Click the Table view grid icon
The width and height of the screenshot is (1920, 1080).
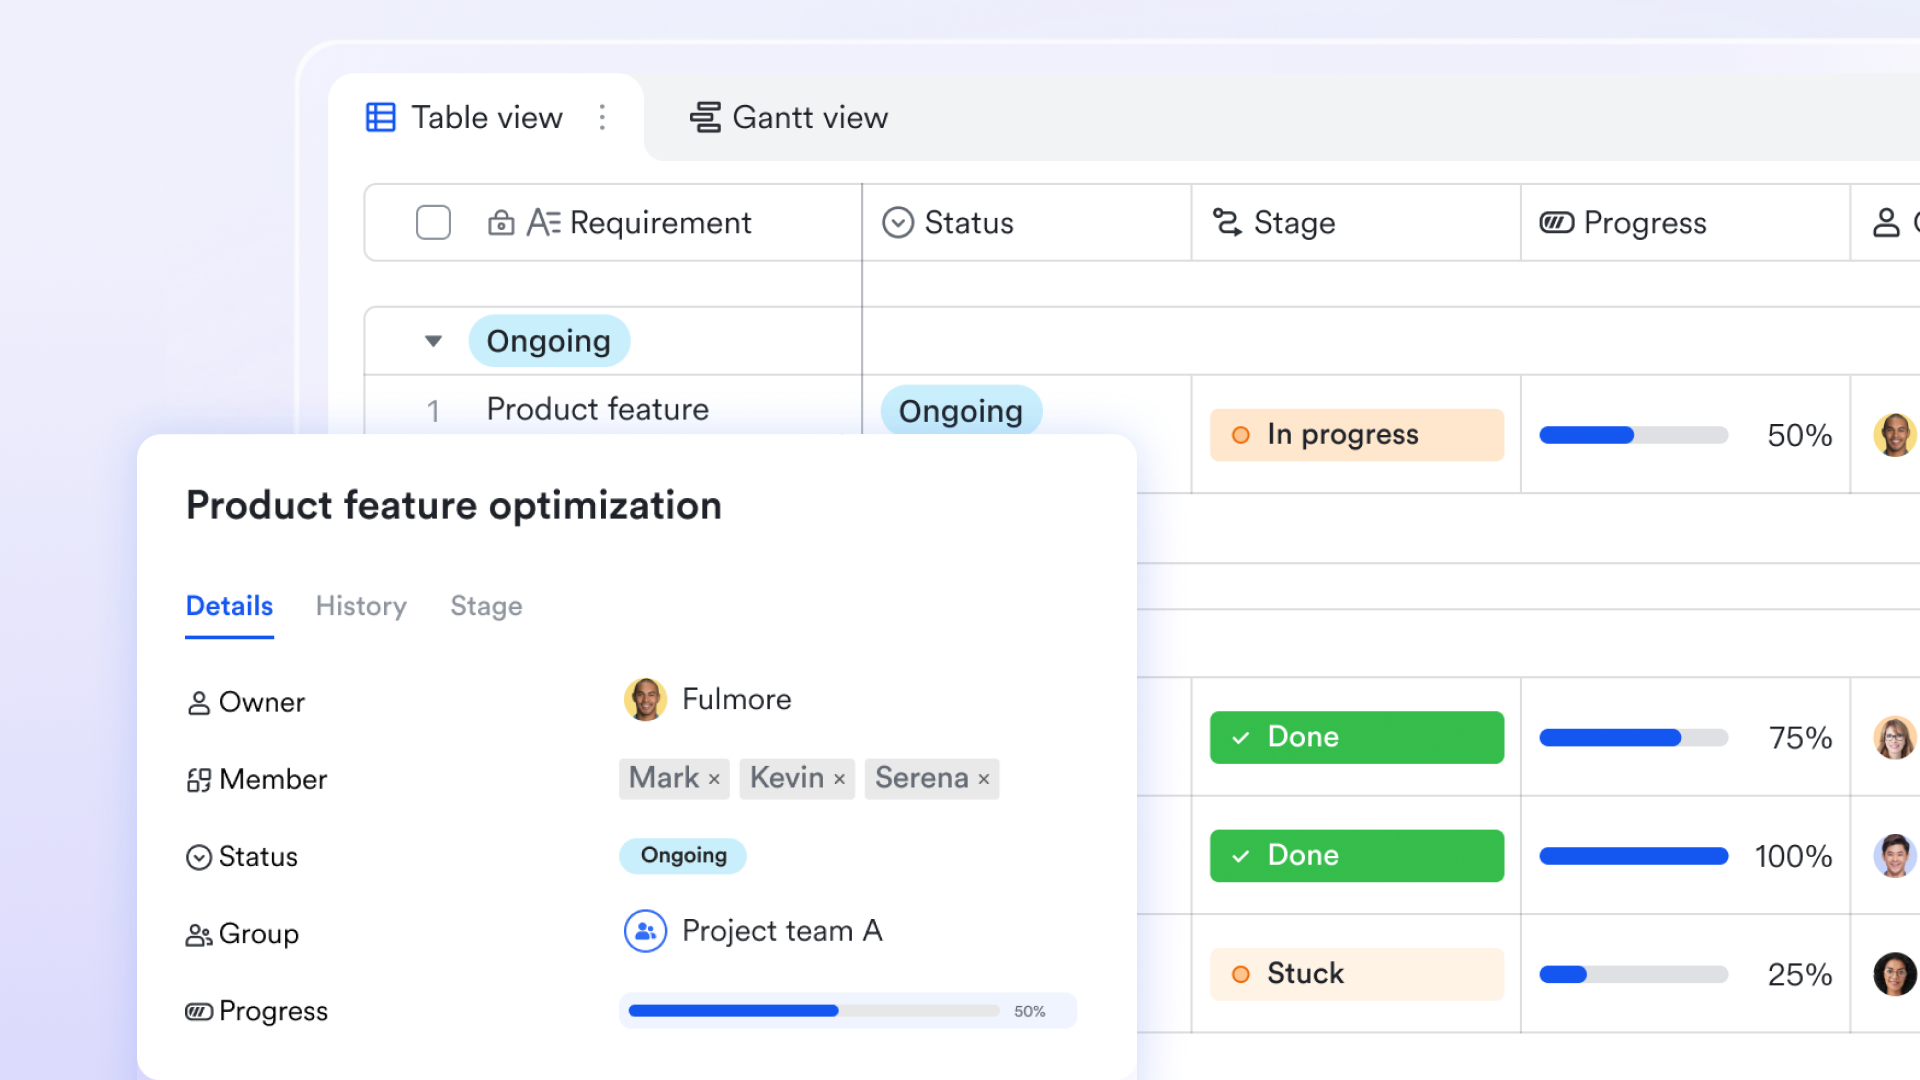pyautogui.click(x=381, y=117)
